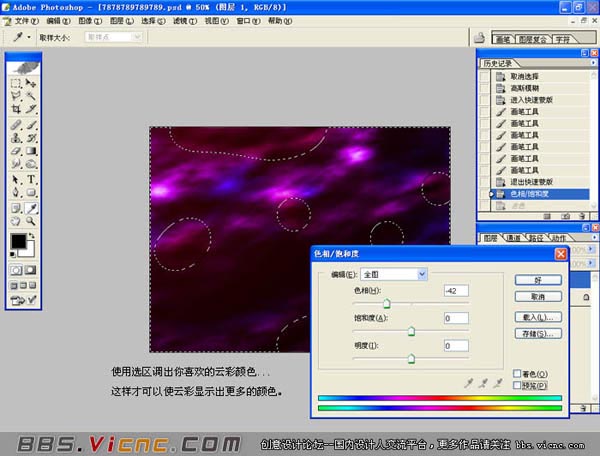Screen dimensions: 600x456
Task: Select the Blur tool
Action: click(x=16, y=164)
